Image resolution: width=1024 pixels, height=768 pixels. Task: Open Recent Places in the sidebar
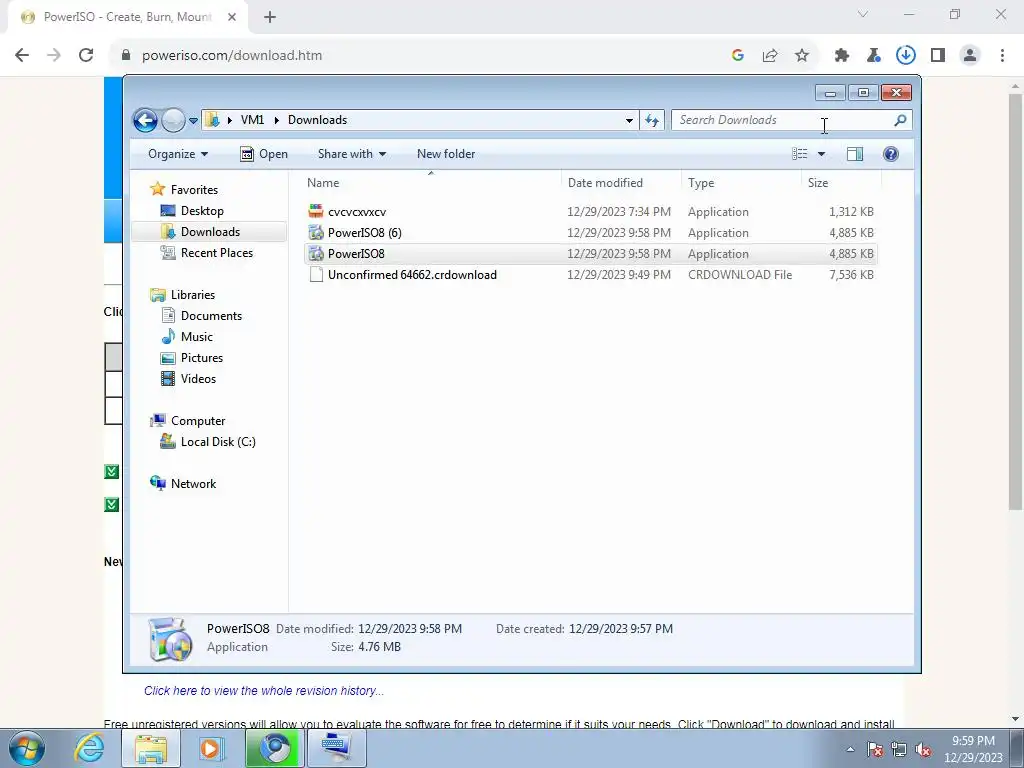(206, 253)
